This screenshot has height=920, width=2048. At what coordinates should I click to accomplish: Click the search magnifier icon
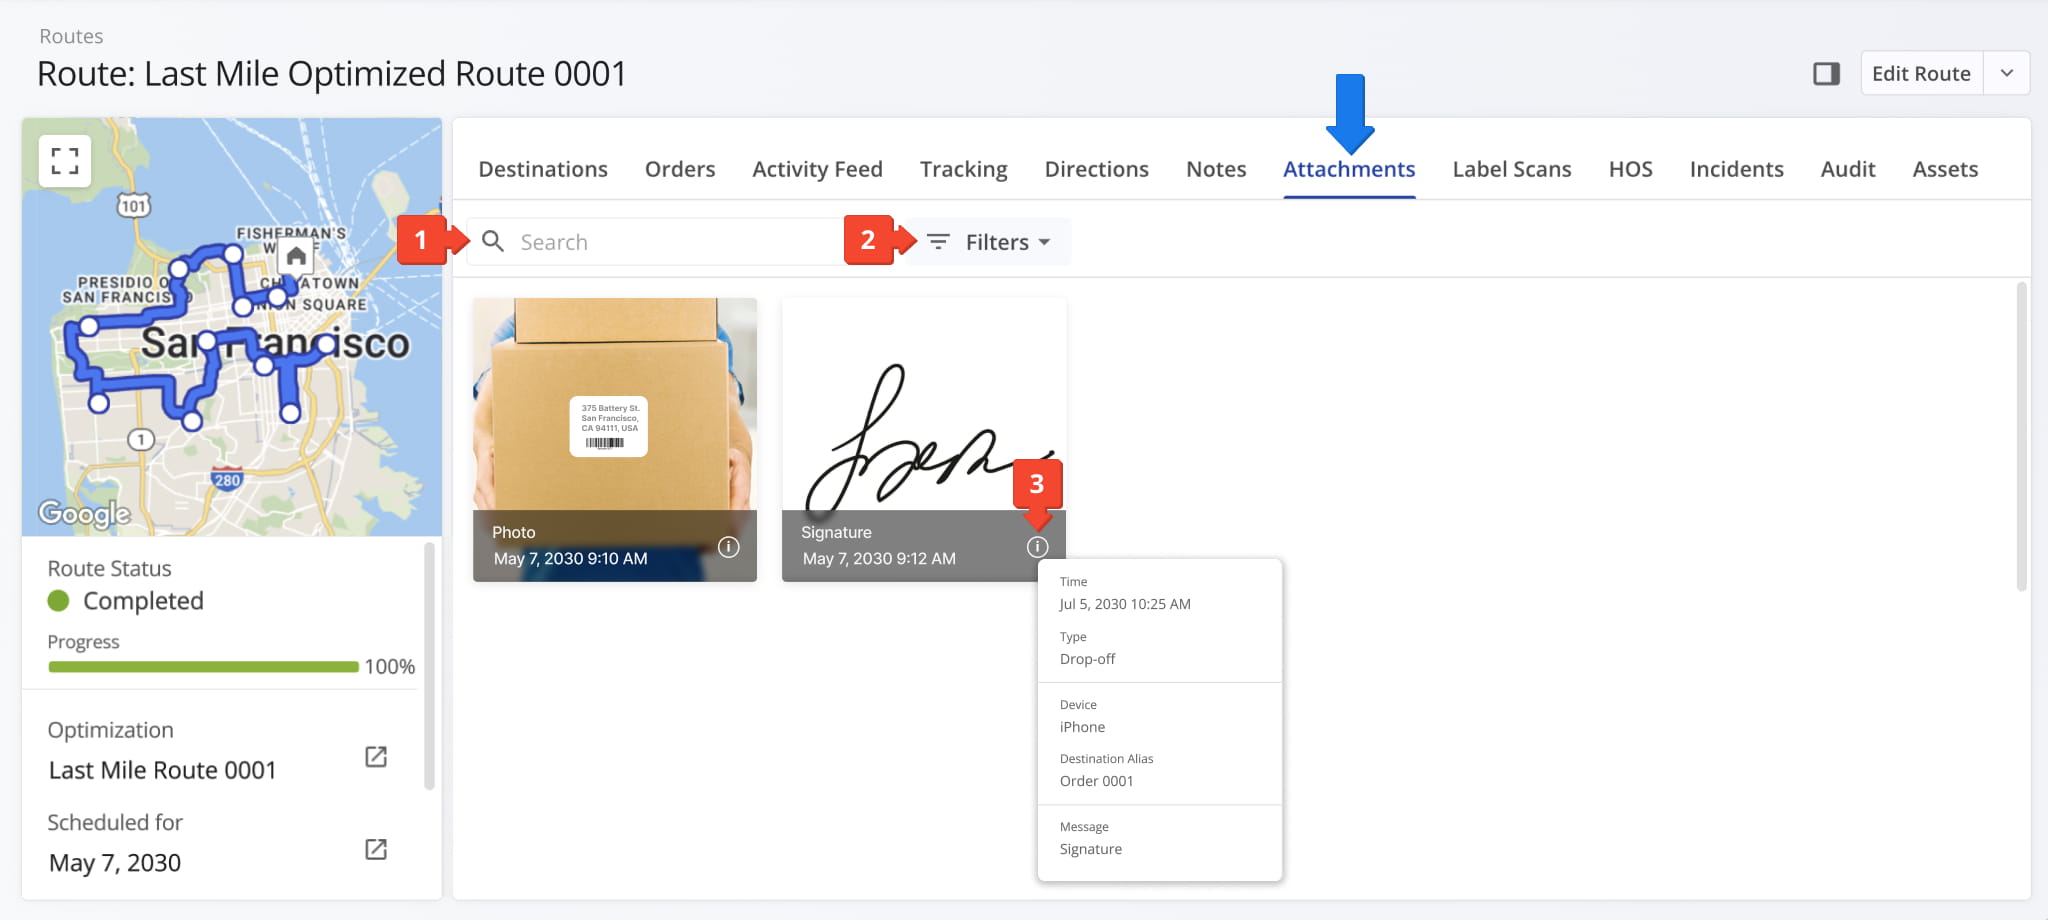pyautogui.click(x=493, y=241)
